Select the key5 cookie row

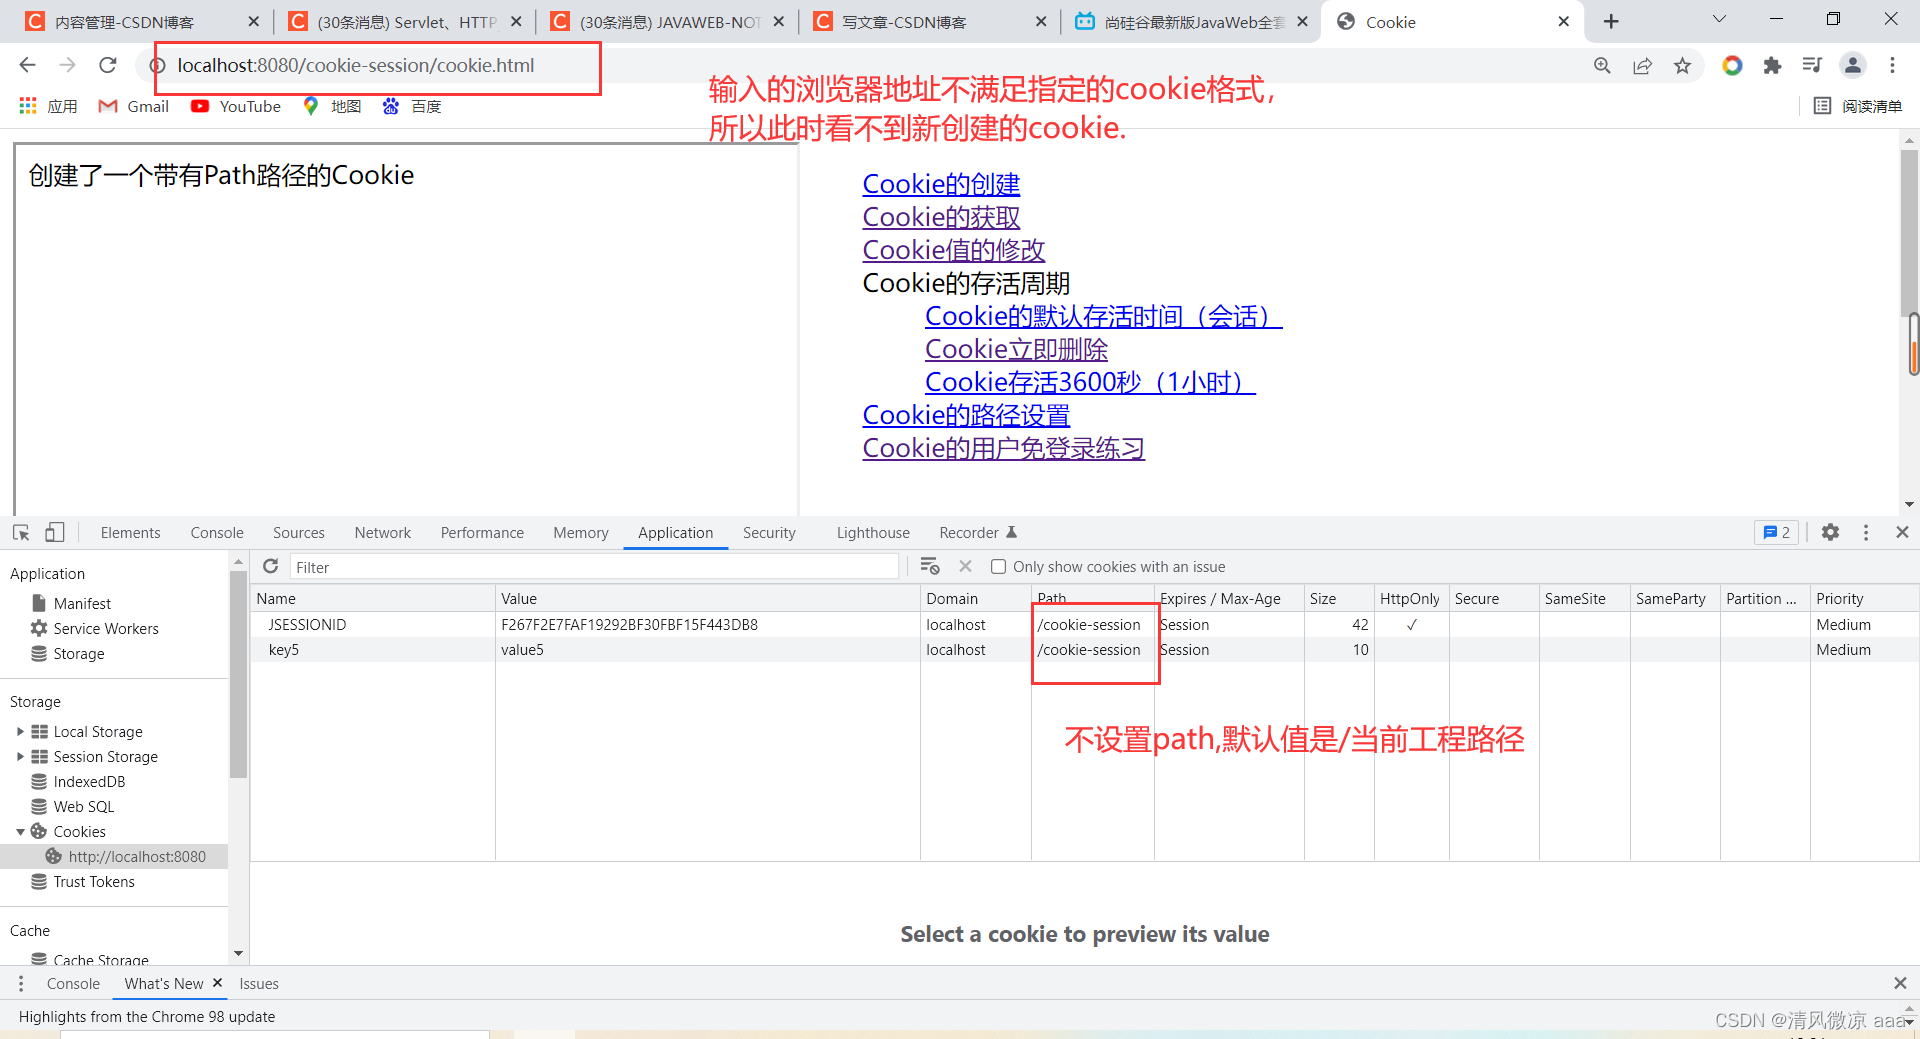(1084, 649)
